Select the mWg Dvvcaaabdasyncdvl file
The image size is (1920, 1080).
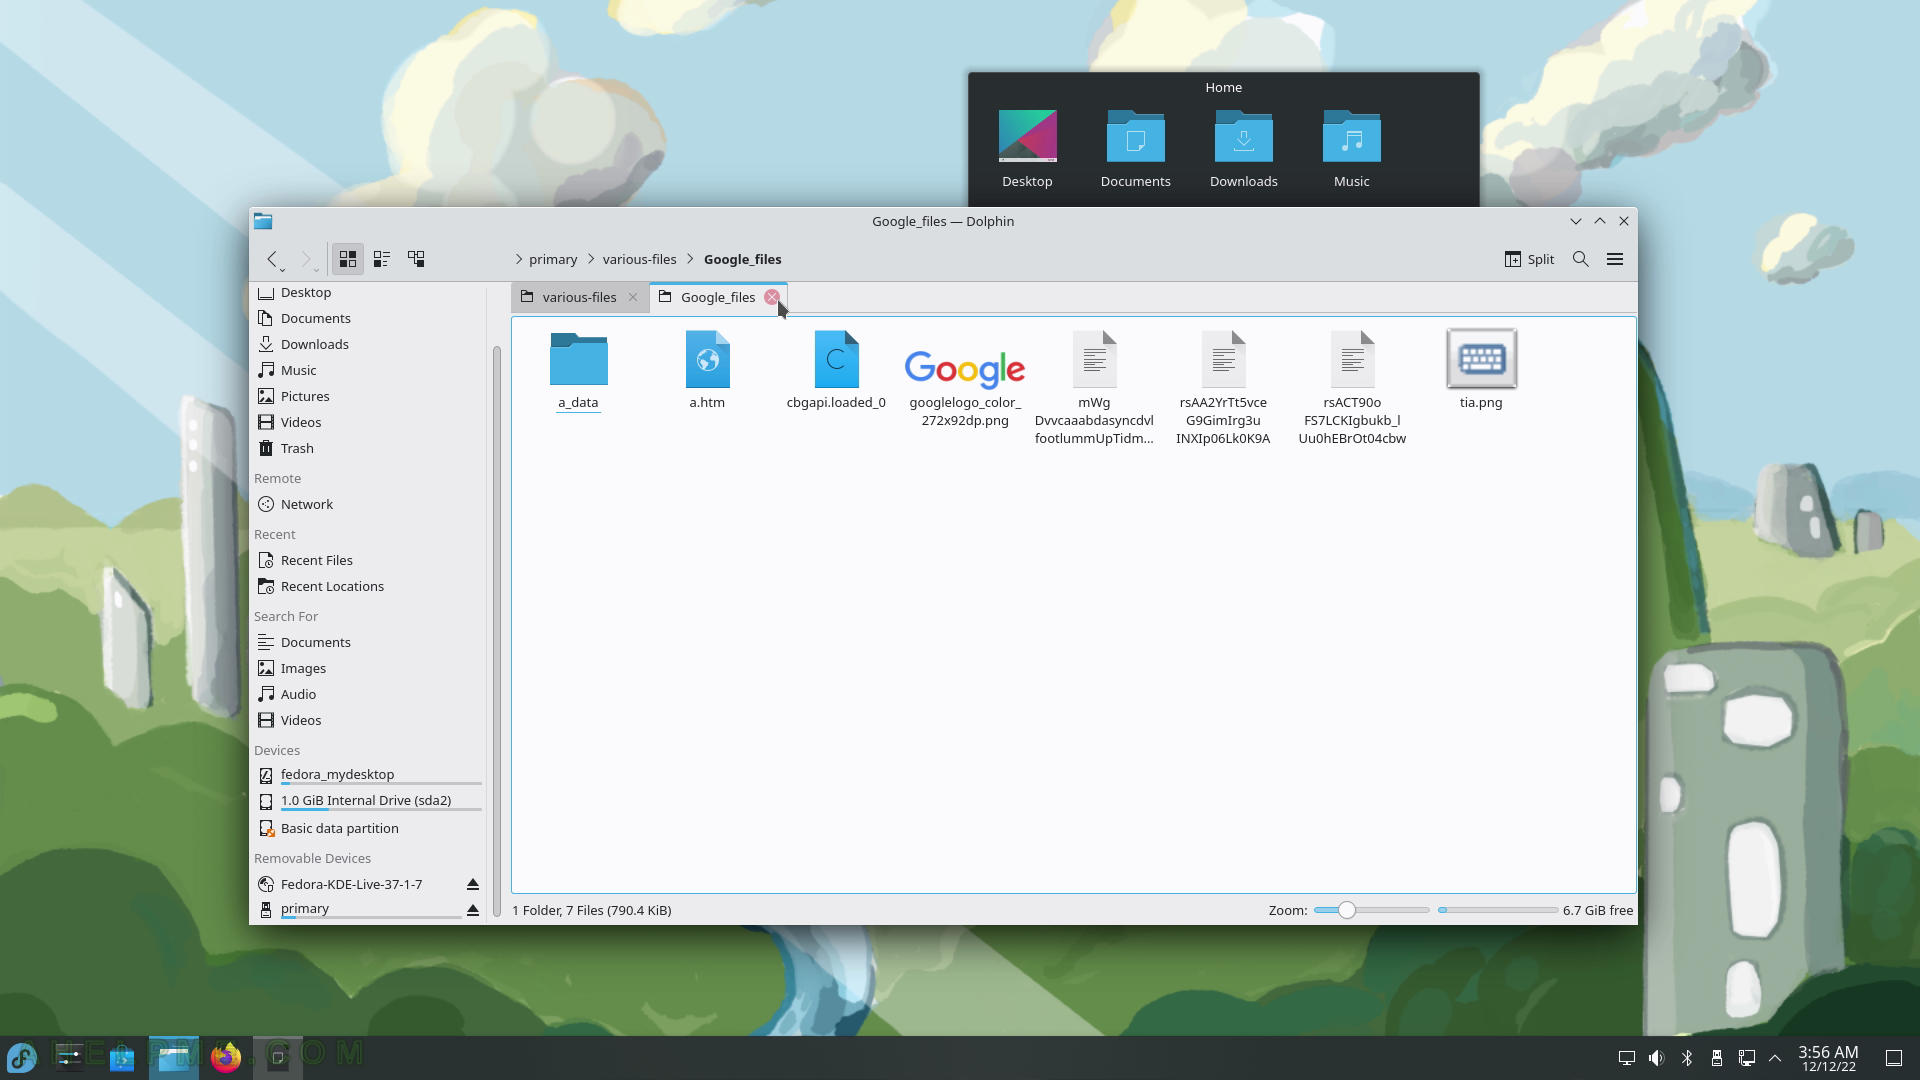1094,388
